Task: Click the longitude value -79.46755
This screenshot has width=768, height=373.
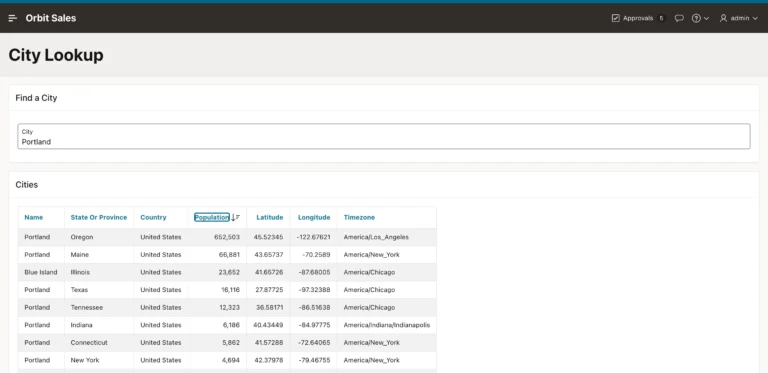Action: (314, 360)
